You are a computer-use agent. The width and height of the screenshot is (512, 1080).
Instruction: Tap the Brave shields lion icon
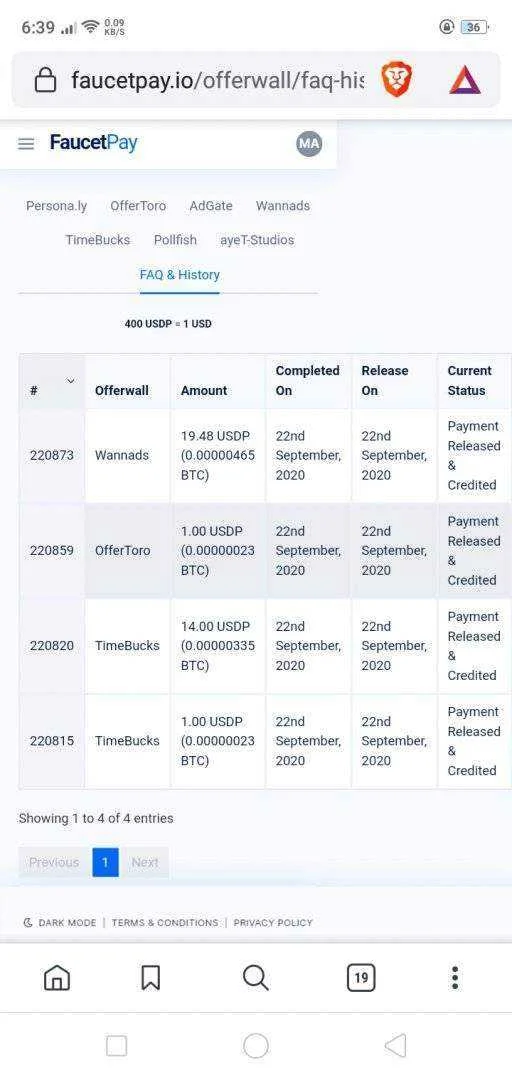click(397, 80)
